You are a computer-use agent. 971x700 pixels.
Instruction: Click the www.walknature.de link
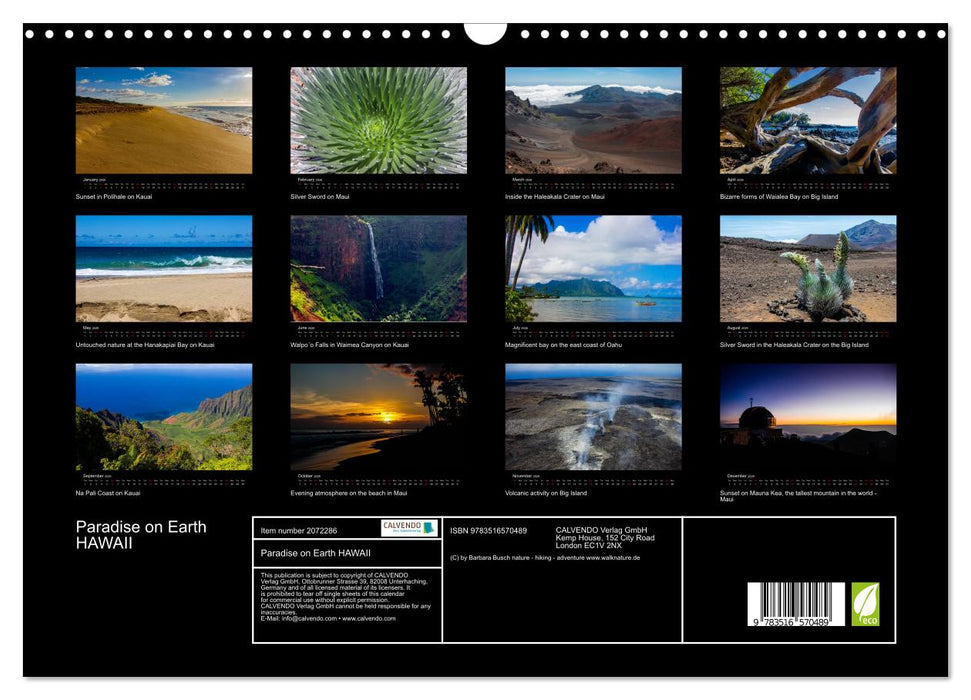[614, 556]
